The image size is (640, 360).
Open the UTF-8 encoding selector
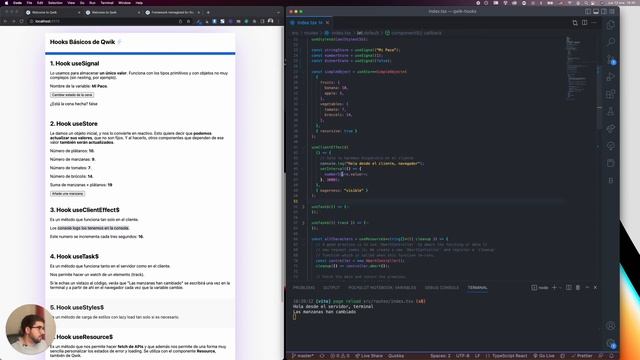point(462,356)
